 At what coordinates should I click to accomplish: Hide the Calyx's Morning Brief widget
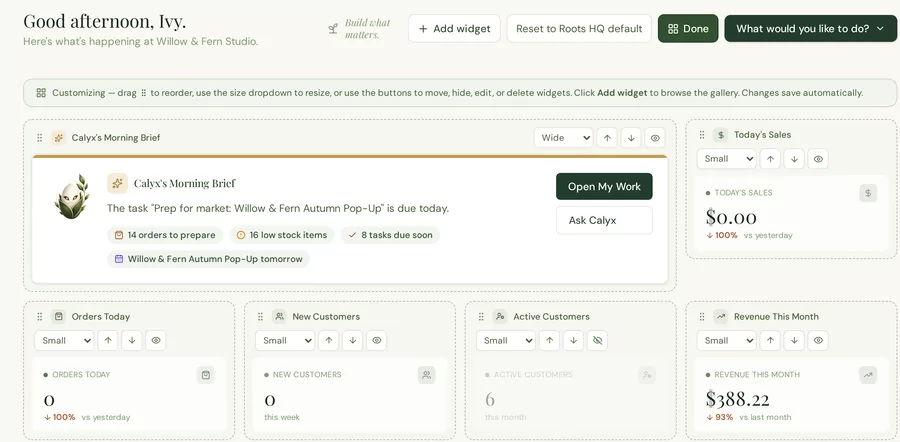(x=655, y=138)
